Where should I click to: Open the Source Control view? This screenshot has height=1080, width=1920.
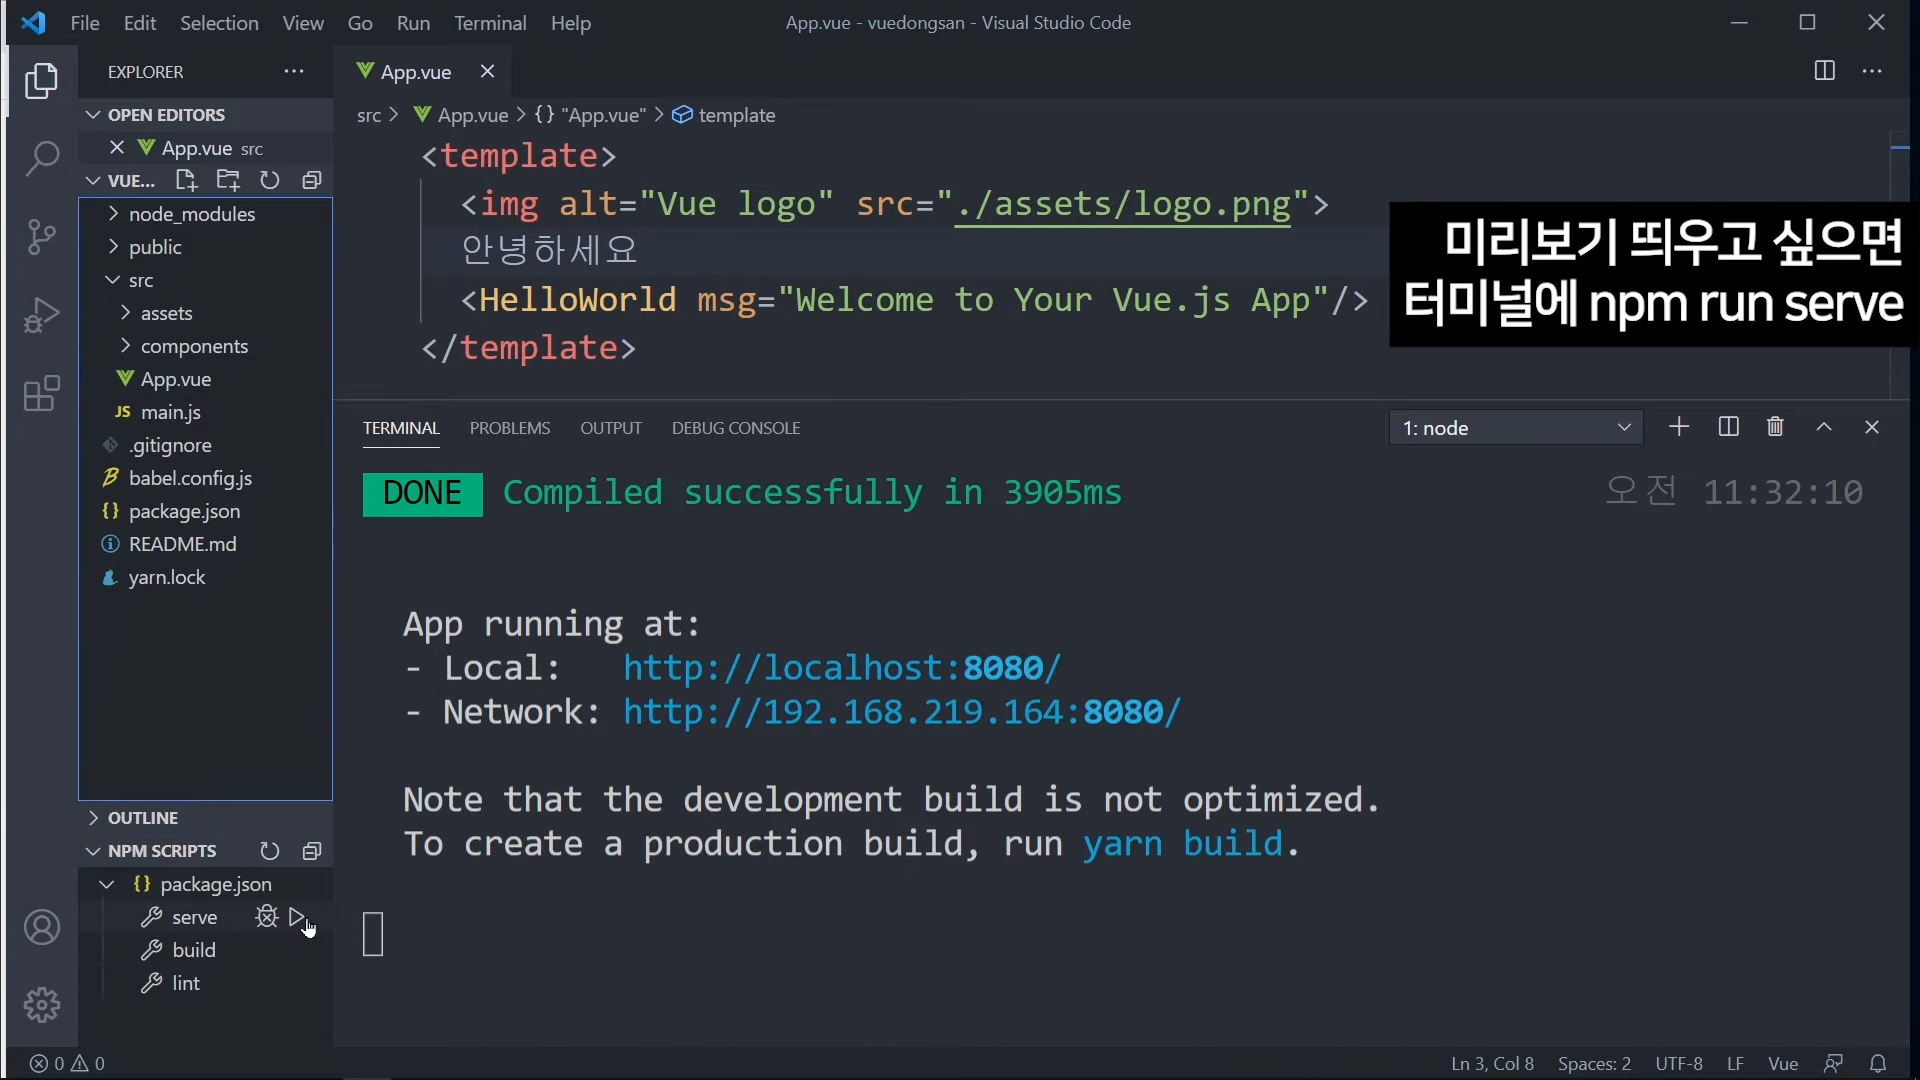click(42, 237)
